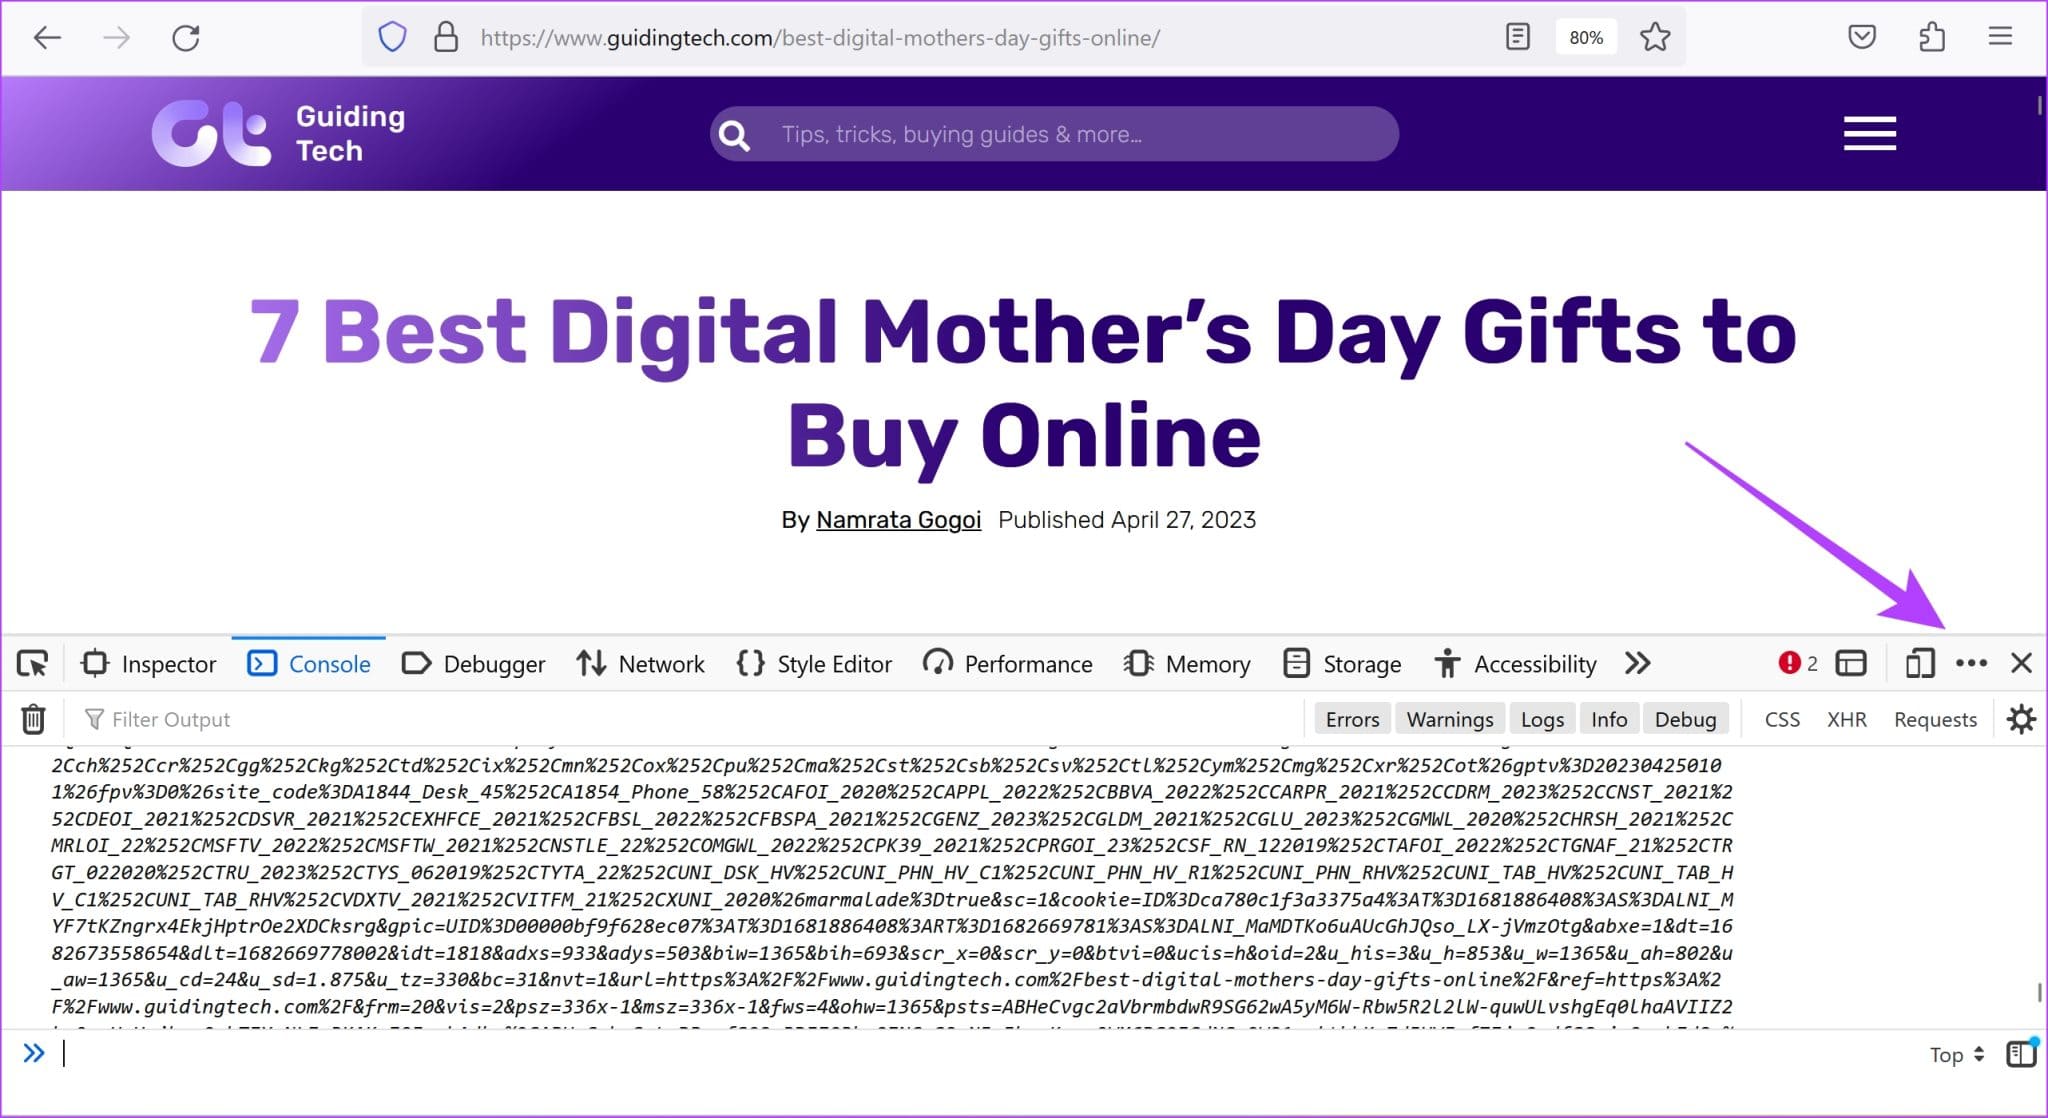Toggle the Errors filter button
Image resolution: width=2048 pixels, height=1118 pixels.
pyautogui.click(x=1352, y=717)
